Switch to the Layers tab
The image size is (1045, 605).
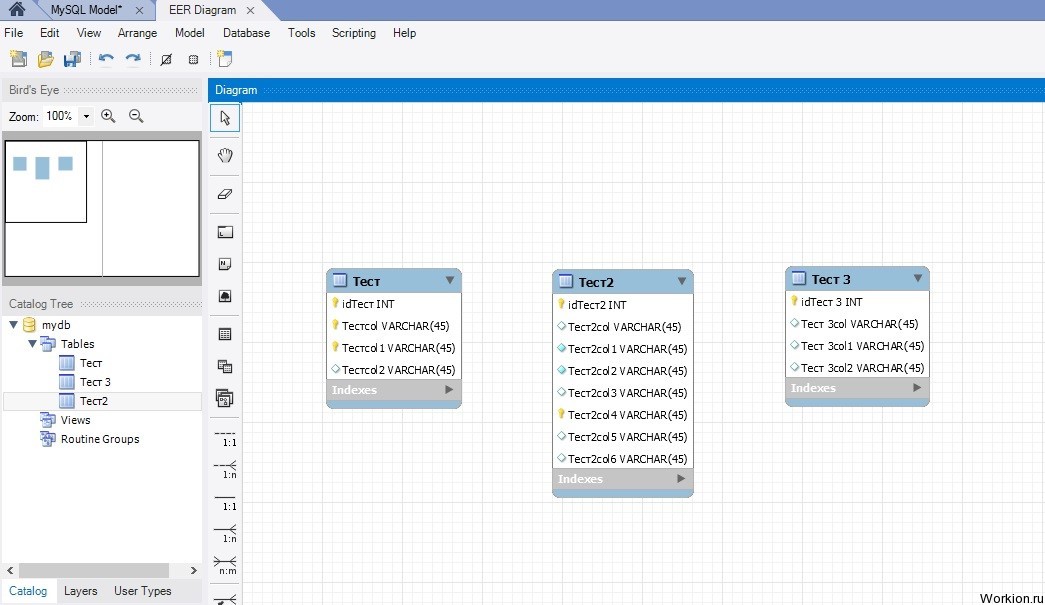[x=81, y=591]
